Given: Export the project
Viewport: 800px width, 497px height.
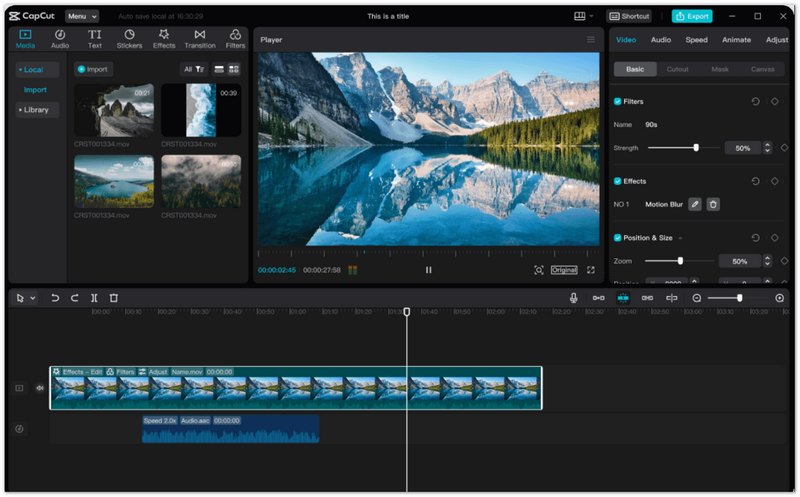Looking at the screenshot, I should click(x=692, y=16).
